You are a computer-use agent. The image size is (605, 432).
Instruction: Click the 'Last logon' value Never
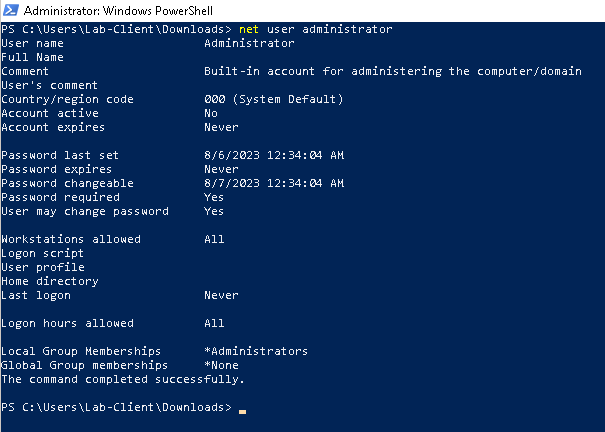pyautogui.click(x=221, y=295)
